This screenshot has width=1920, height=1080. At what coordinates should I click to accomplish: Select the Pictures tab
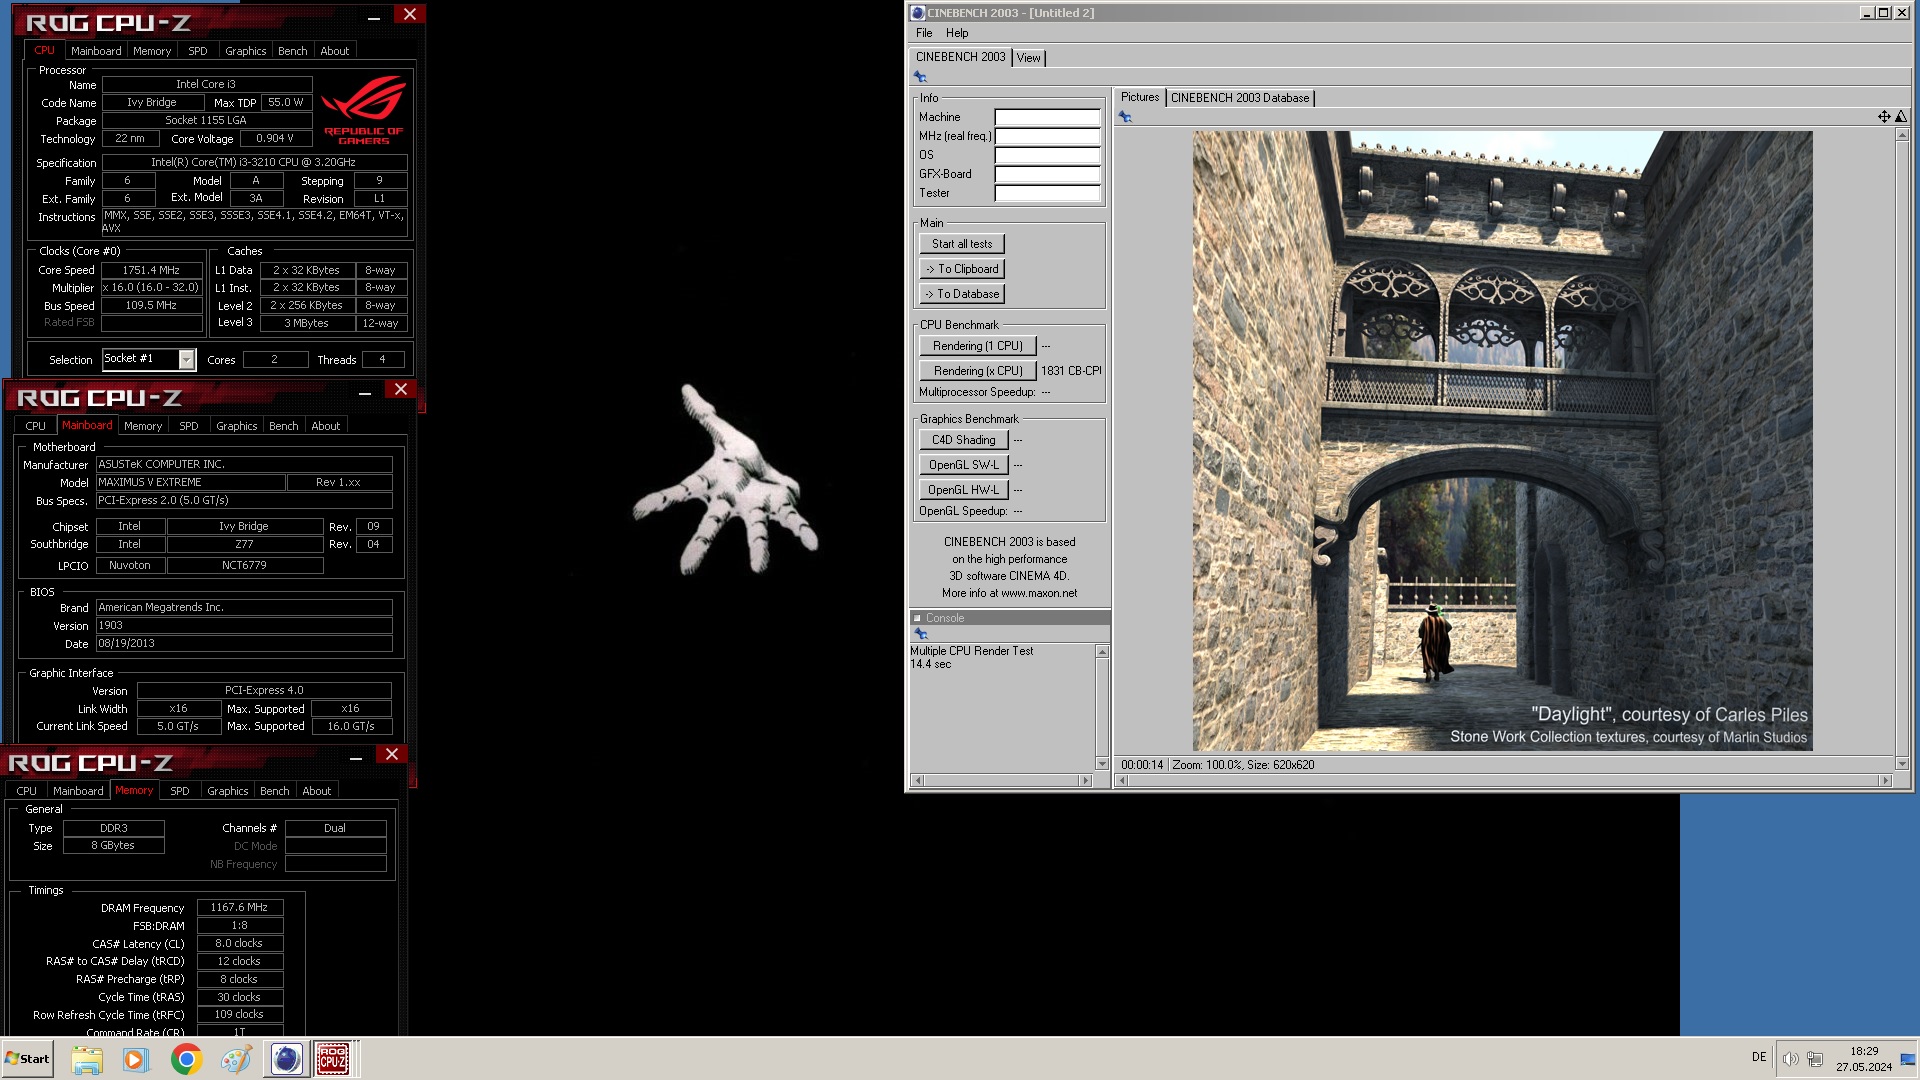[1139, 97]
